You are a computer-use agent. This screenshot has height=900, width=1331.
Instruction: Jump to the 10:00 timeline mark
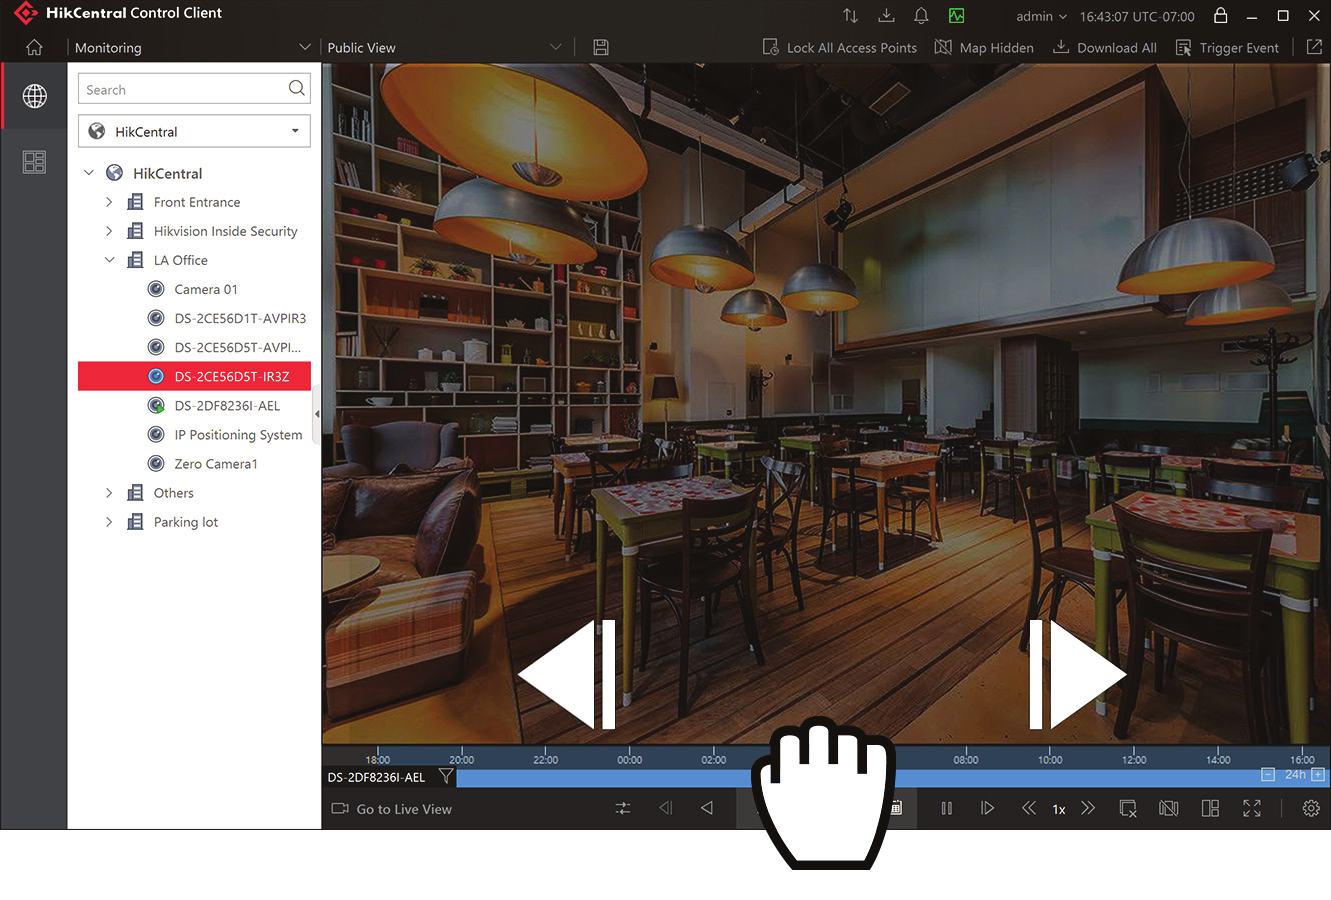[x=1050, y=759]
